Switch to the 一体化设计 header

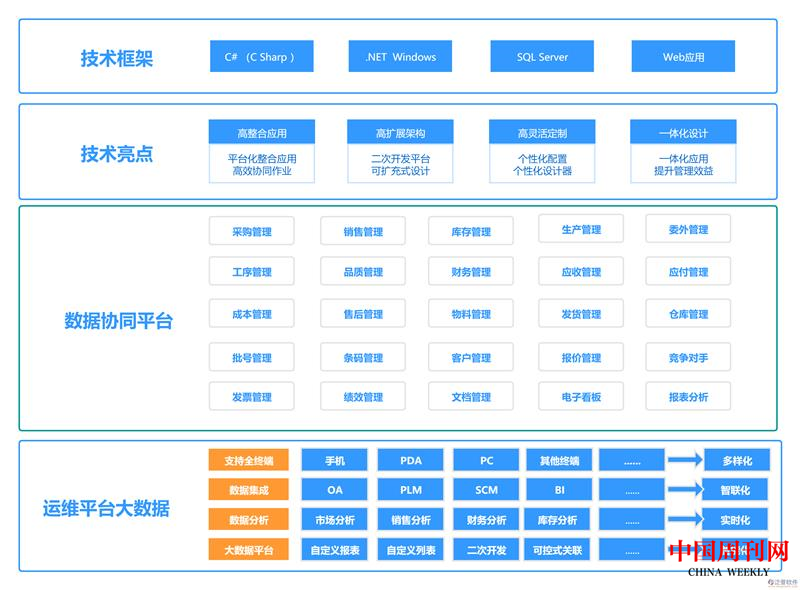coord(683,133)
